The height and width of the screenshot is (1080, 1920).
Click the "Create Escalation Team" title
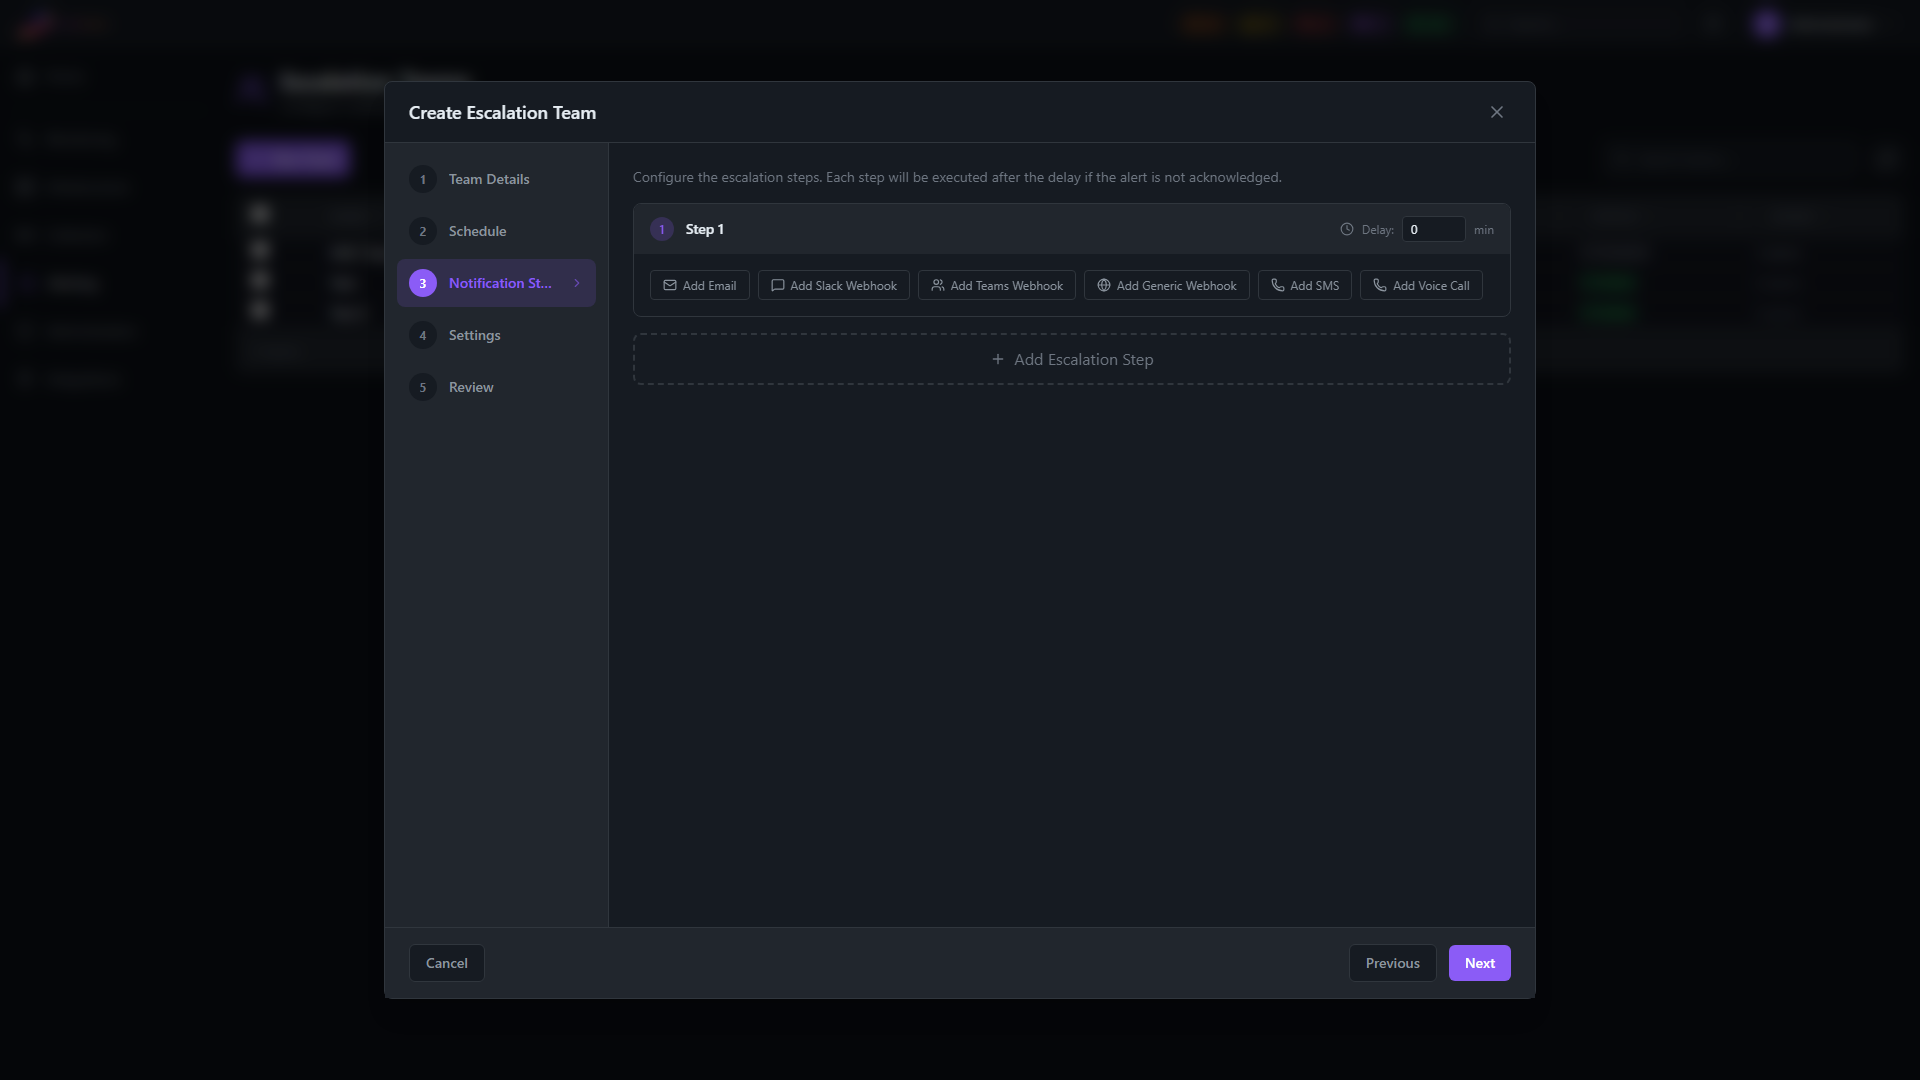click(x=502, y=113)
